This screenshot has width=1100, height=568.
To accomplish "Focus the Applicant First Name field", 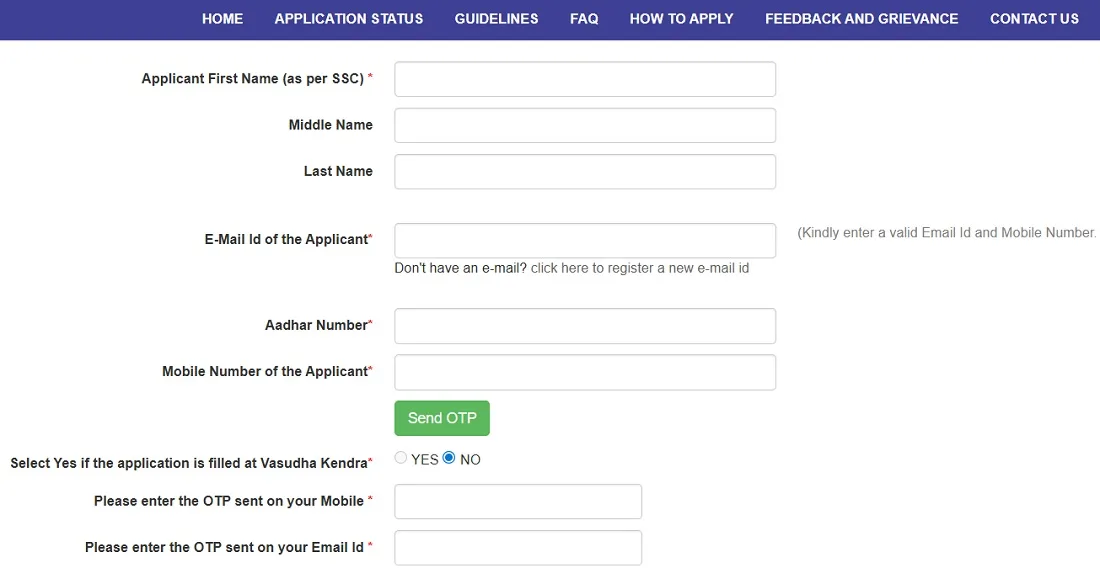I will pyautogui.click(x=585, y=79).
